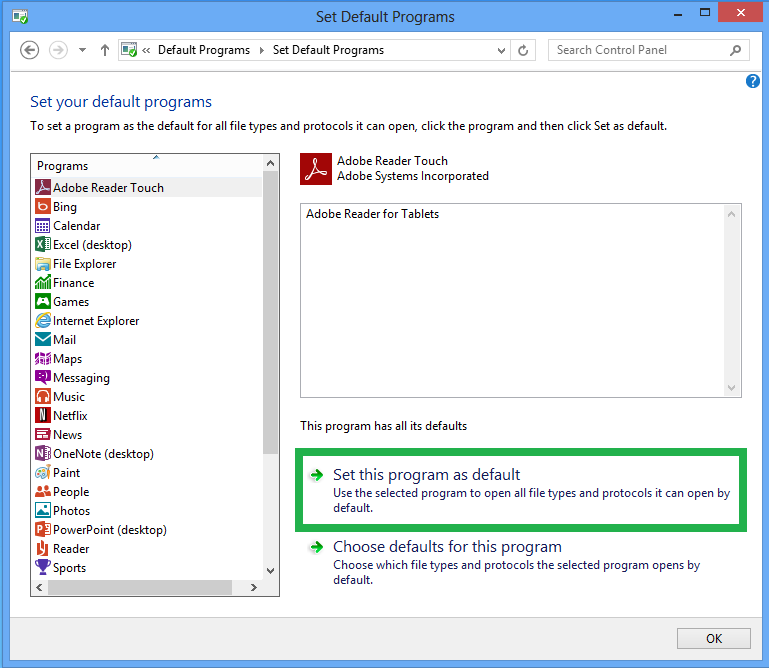This screenshot has height=668, width=769.
Task: Select the Bing program icon
Action: click(x=43, y=206)
